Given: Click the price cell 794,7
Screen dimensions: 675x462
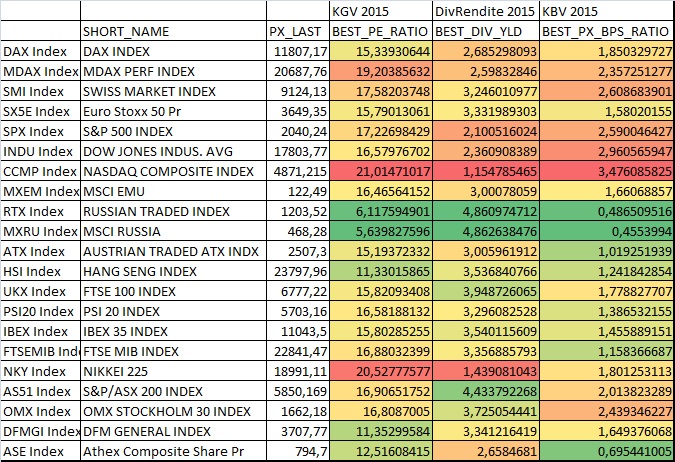Looking at the screenshot, I should 298,451.
